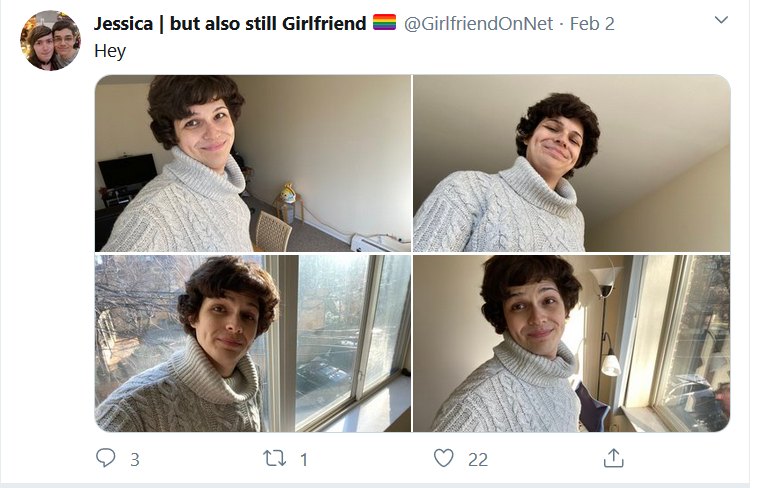Expand tweet options with the chevron arrow
Screen dimensions: 757x488
click(721, 20)
